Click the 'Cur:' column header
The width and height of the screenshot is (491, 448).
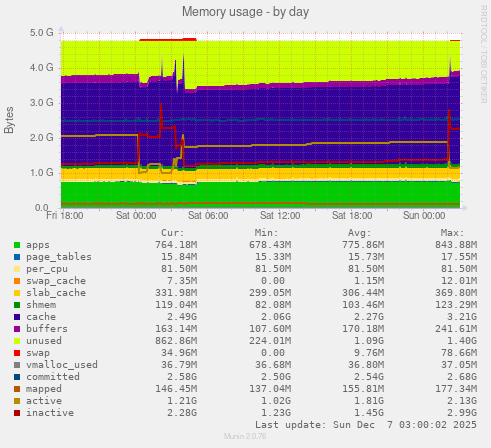click(173, 233)
